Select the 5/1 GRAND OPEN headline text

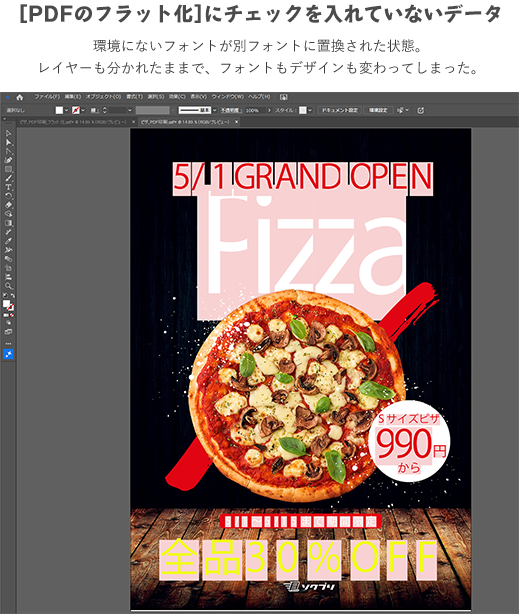(302, 177)
